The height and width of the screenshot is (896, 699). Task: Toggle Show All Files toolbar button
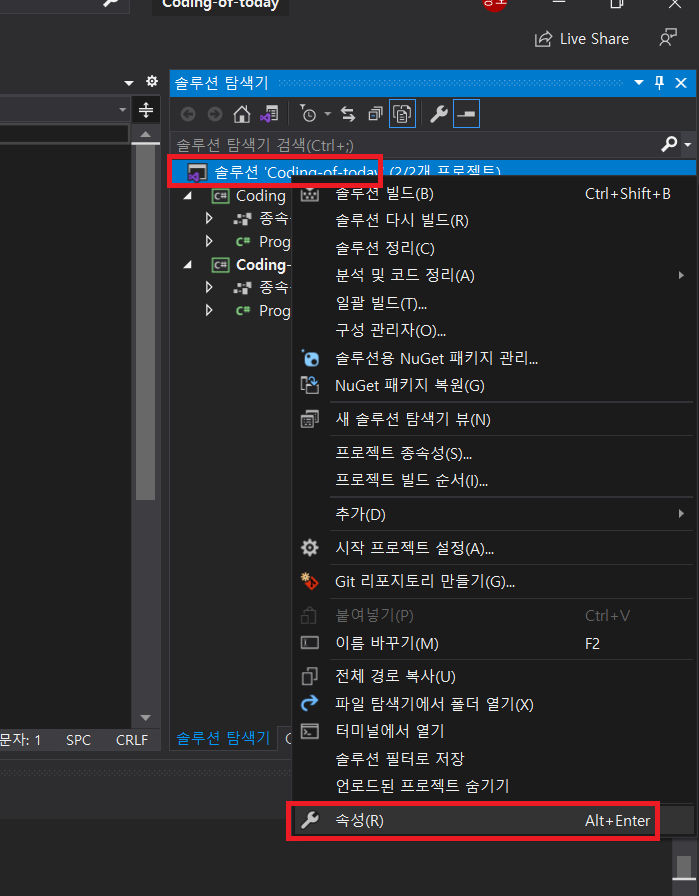pyautogui.click(x=402, y=114)
